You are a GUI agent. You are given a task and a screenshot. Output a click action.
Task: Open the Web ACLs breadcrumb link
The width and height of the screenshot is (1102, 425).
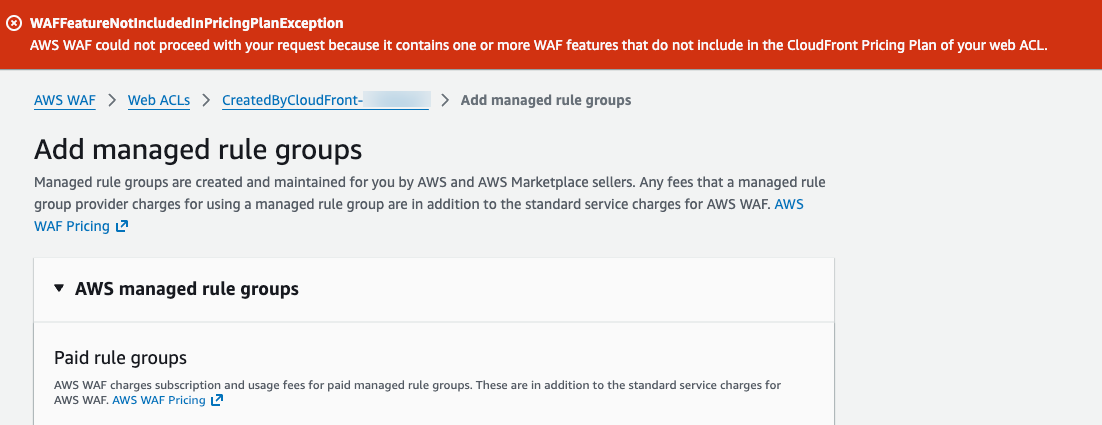[x=158, y=100]
